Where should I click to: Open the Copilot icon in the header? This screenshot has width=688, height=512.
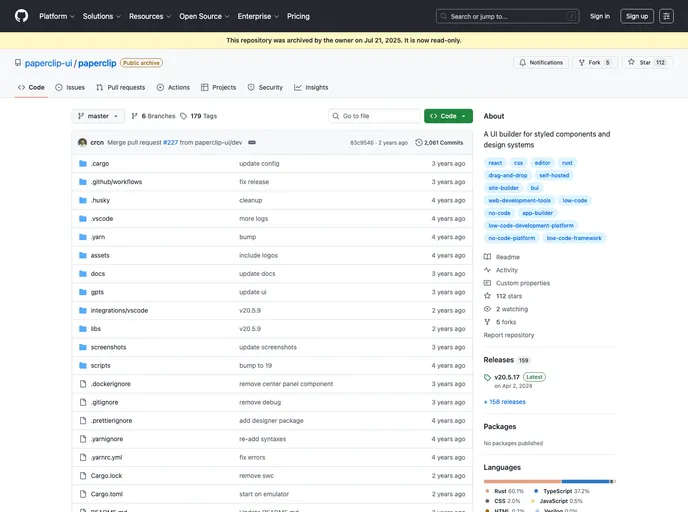(x=666, y=16)
